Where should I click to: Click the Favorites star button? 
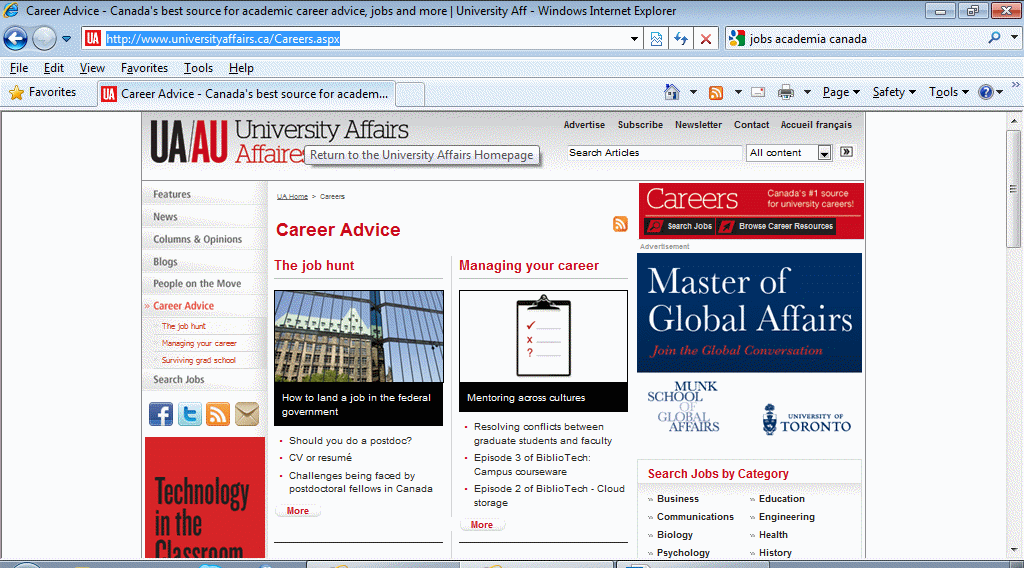pyautogui.click(x=43, y=93)
